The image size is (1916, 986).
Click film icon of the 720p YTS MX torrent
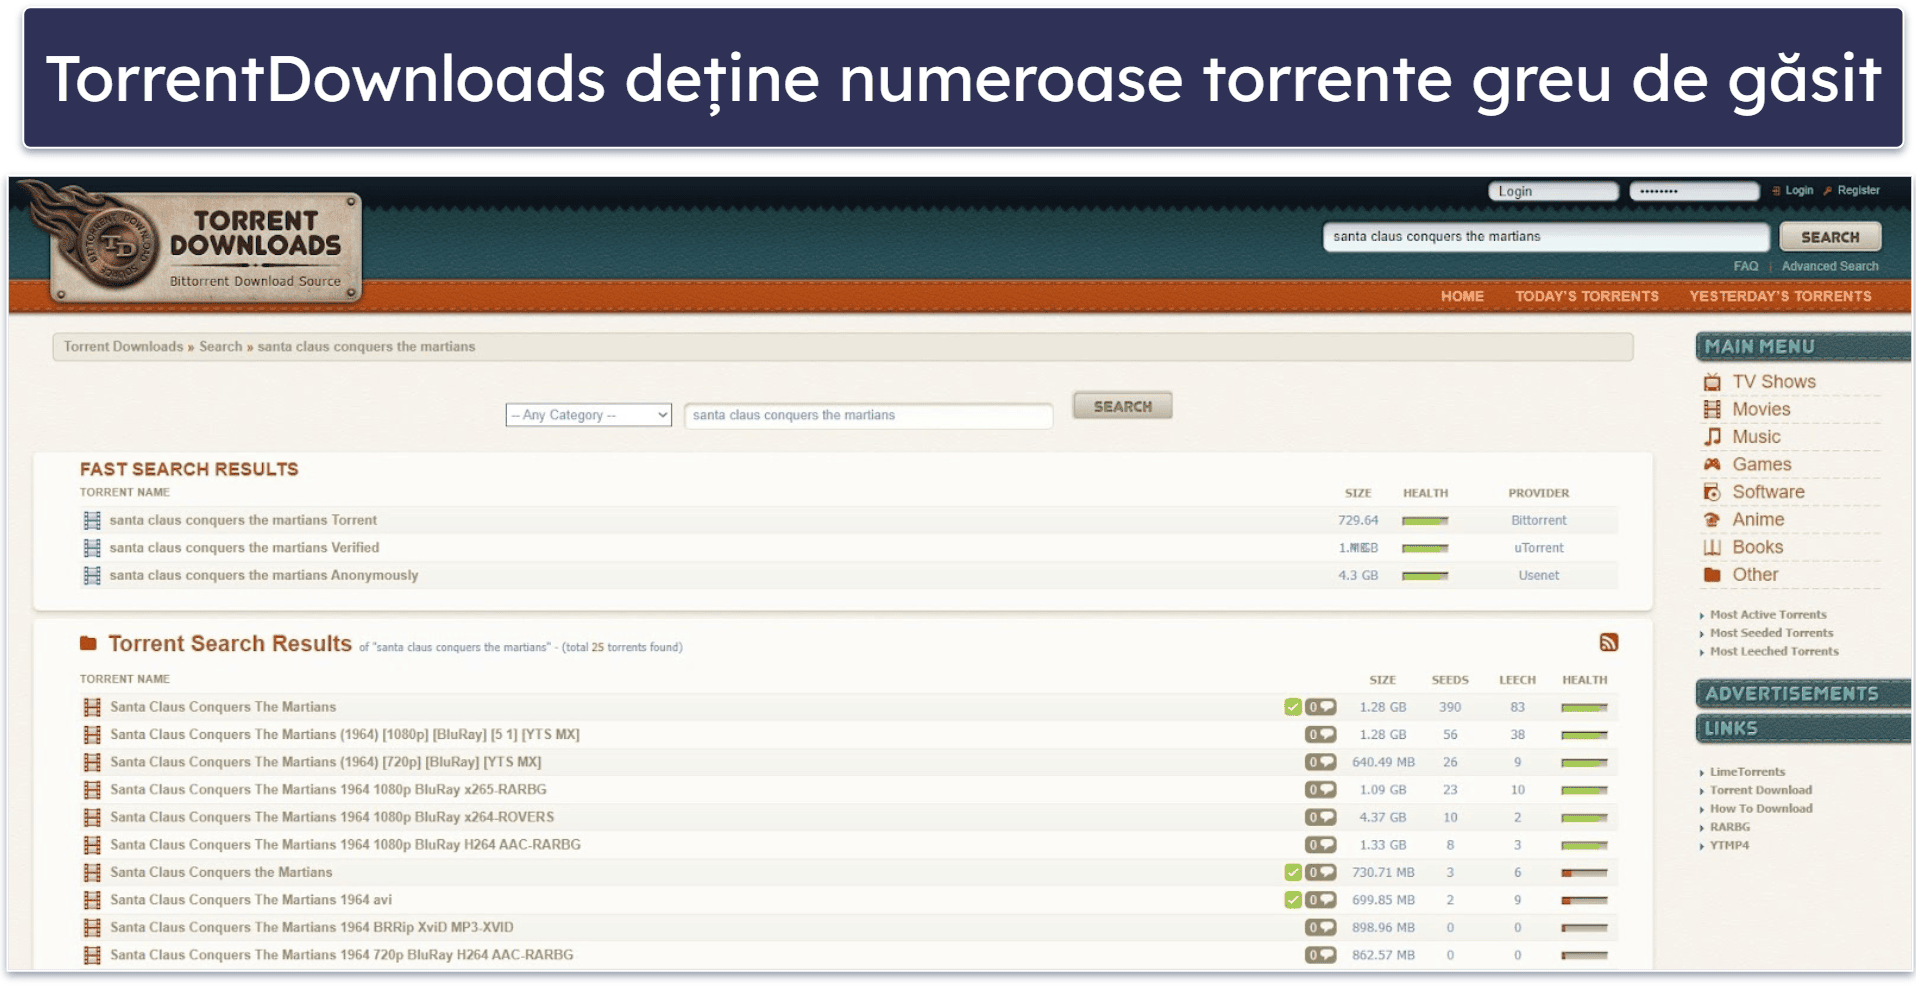92,762
